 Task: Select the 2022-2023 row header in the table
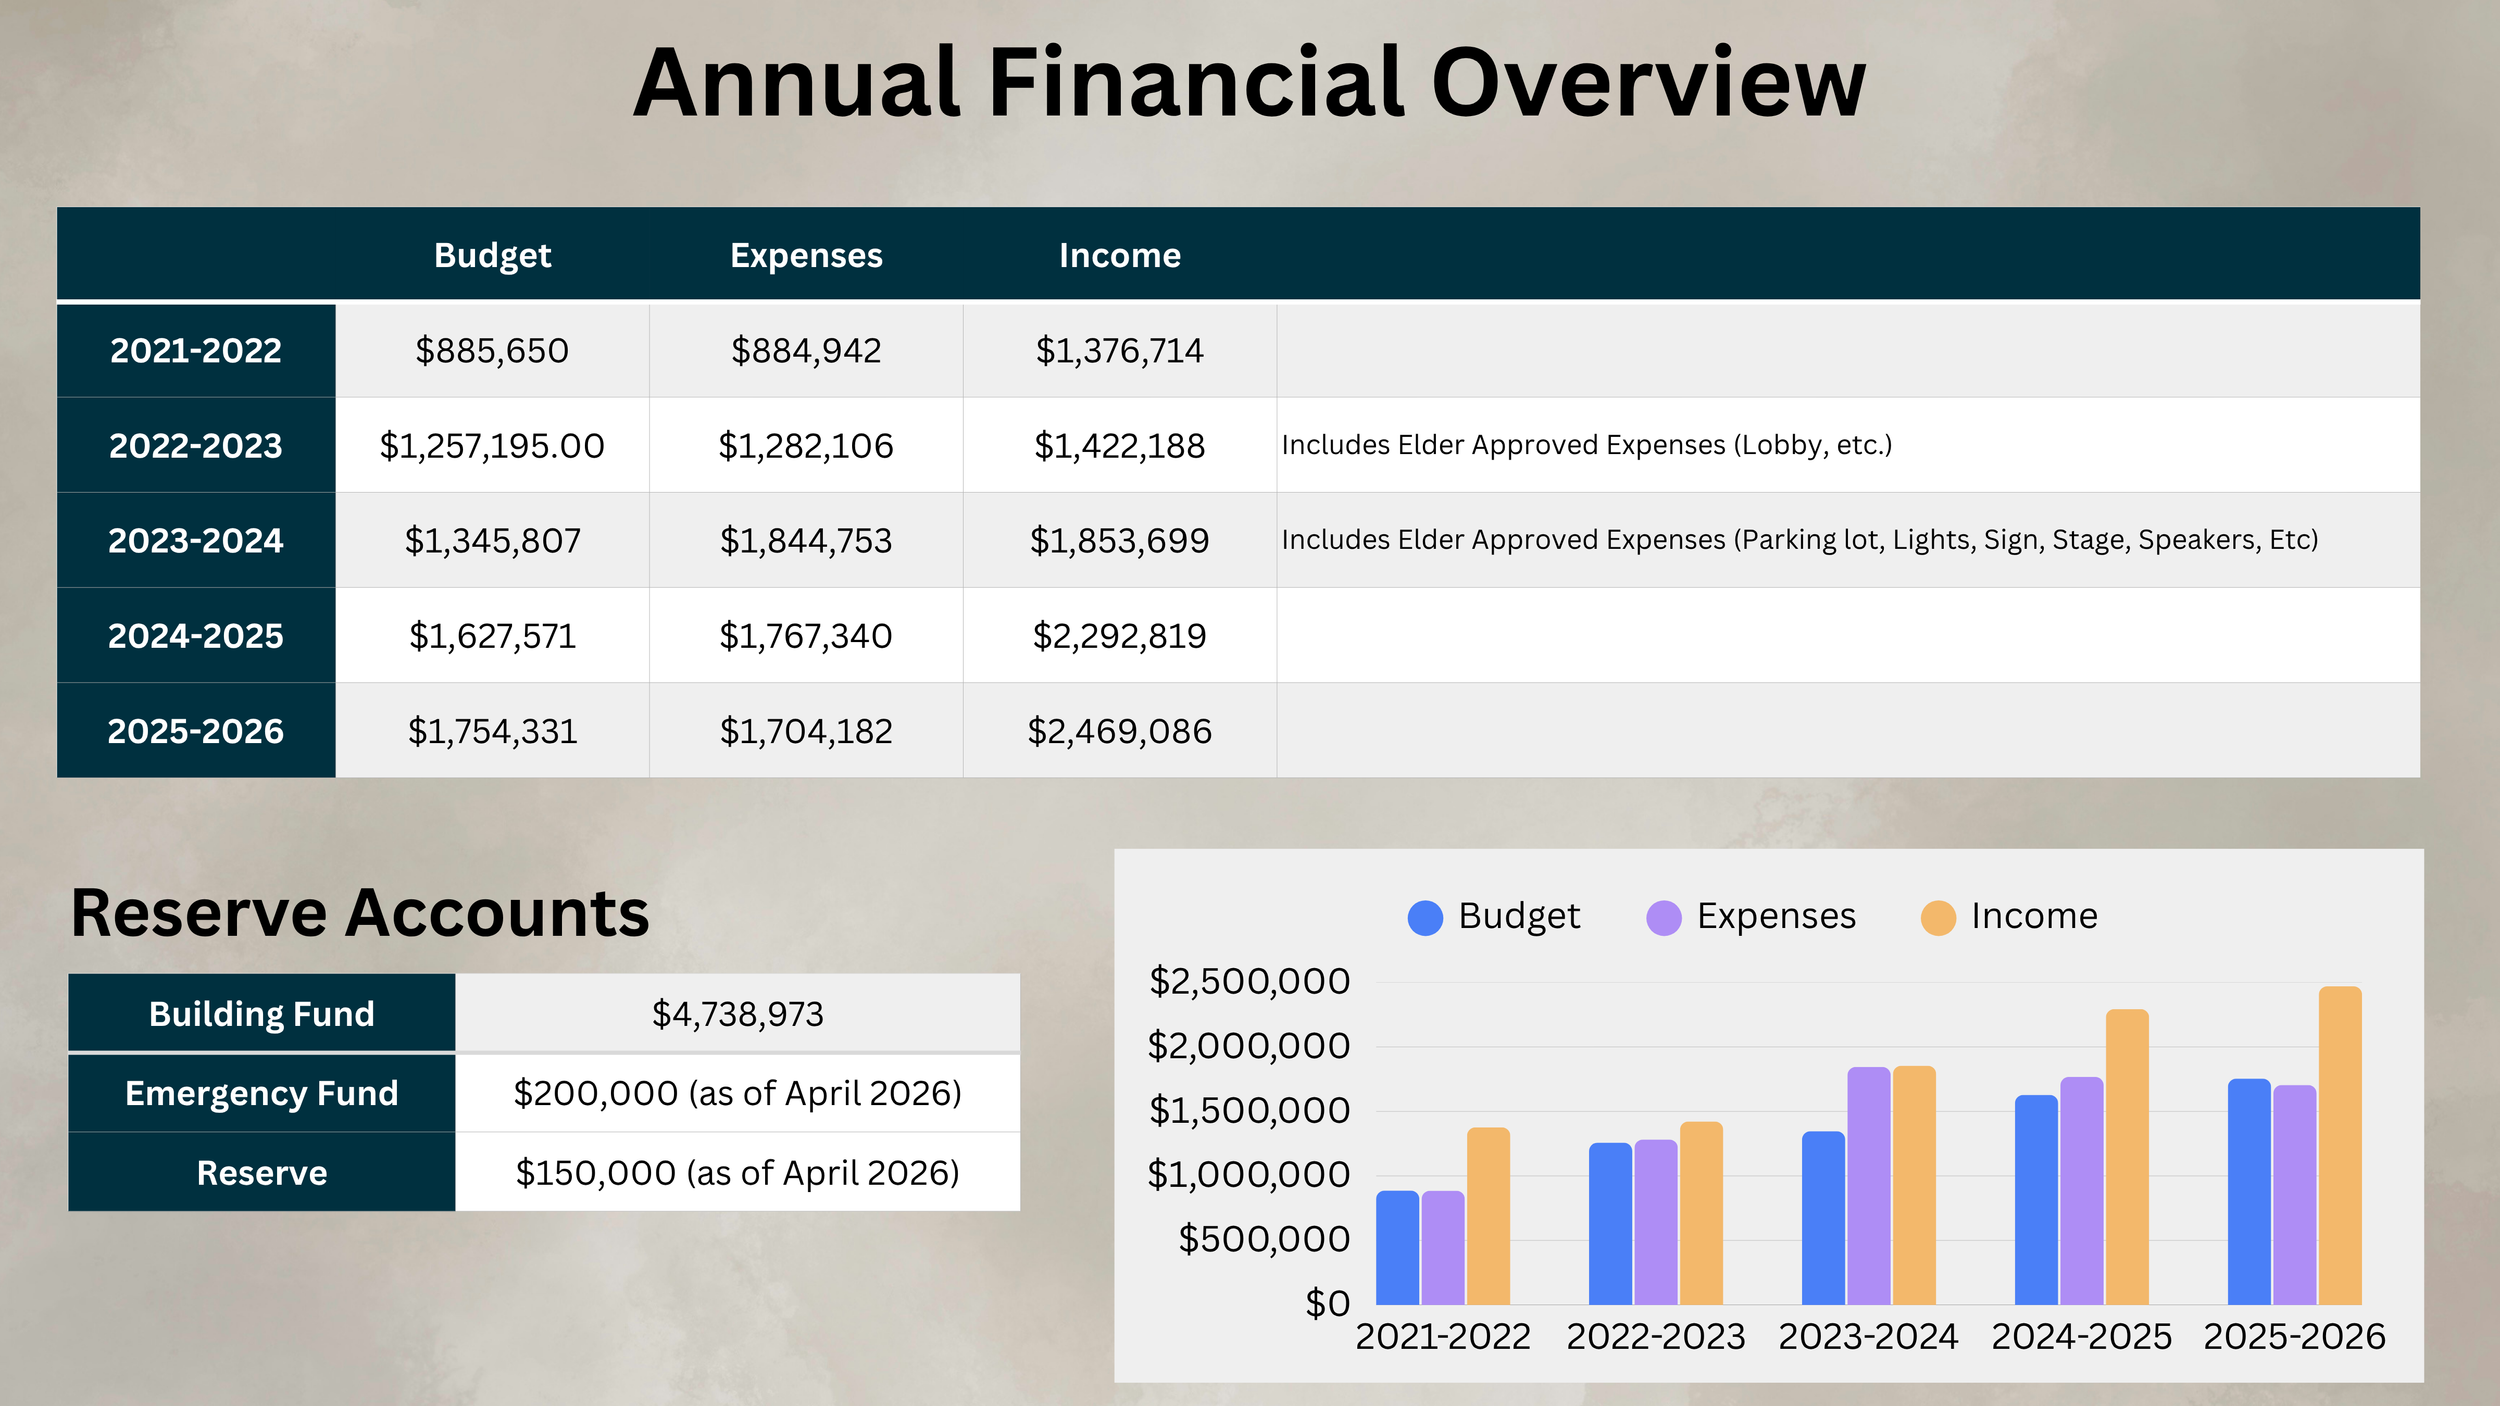[196, 446]
